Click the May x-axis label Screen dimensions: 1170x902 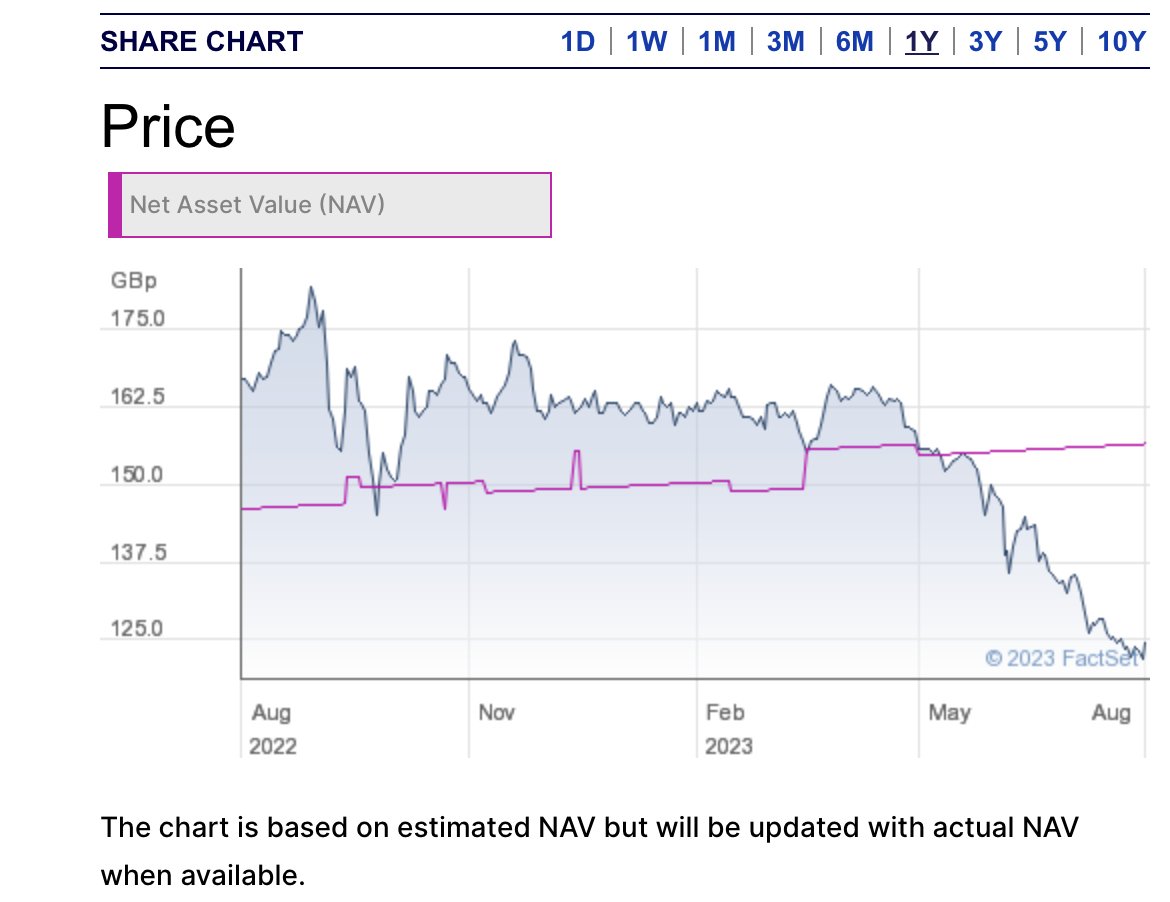pos(949,712)
